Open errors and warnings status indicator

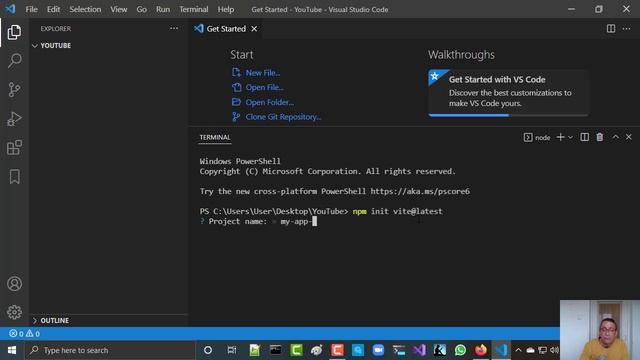[24, 333]
